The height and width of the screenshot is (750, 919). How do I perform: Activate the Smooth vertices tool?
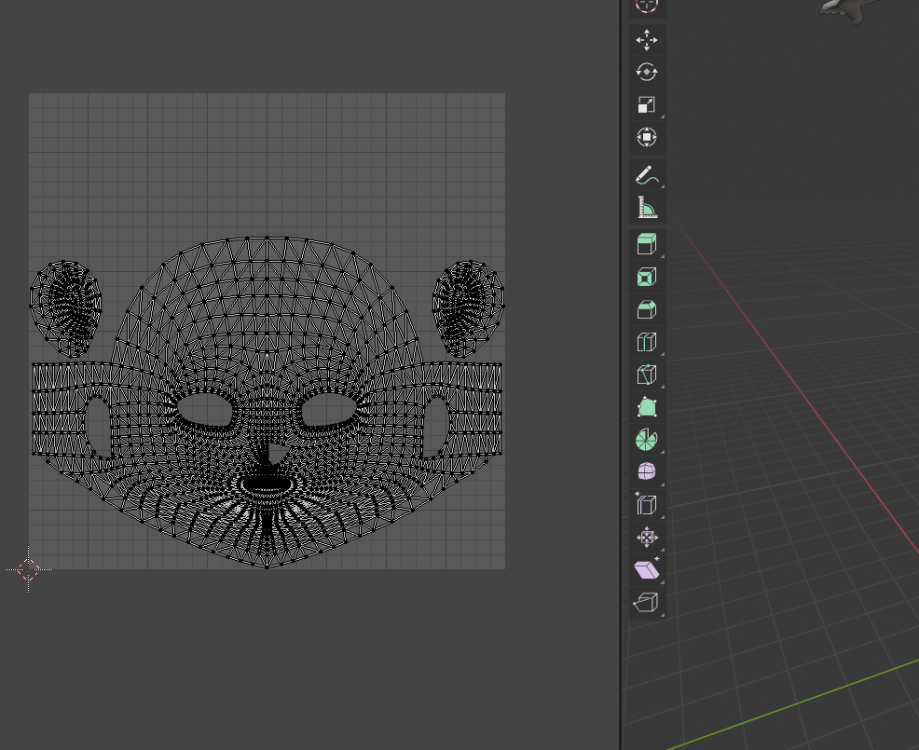(x=647, y=472)
